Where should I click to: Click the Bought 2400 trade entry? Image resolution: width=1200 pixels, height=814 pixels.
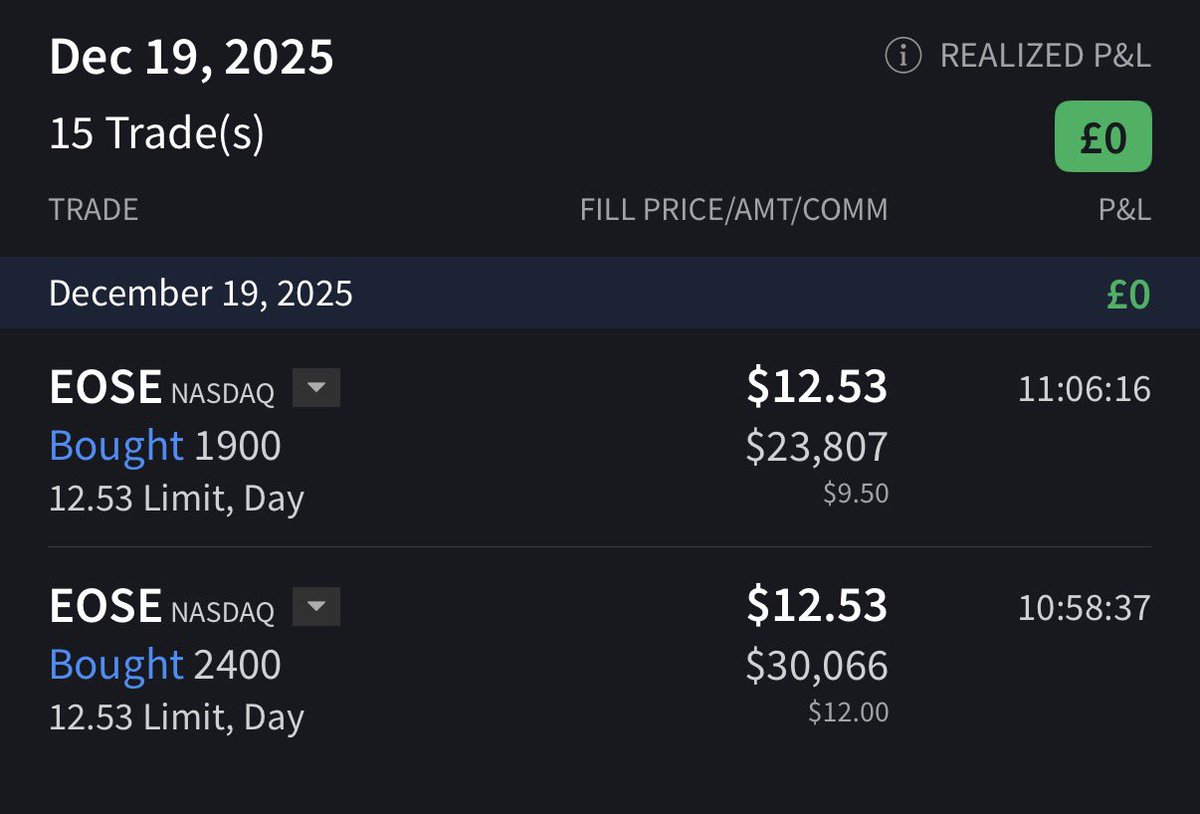(x=165, y=664)
